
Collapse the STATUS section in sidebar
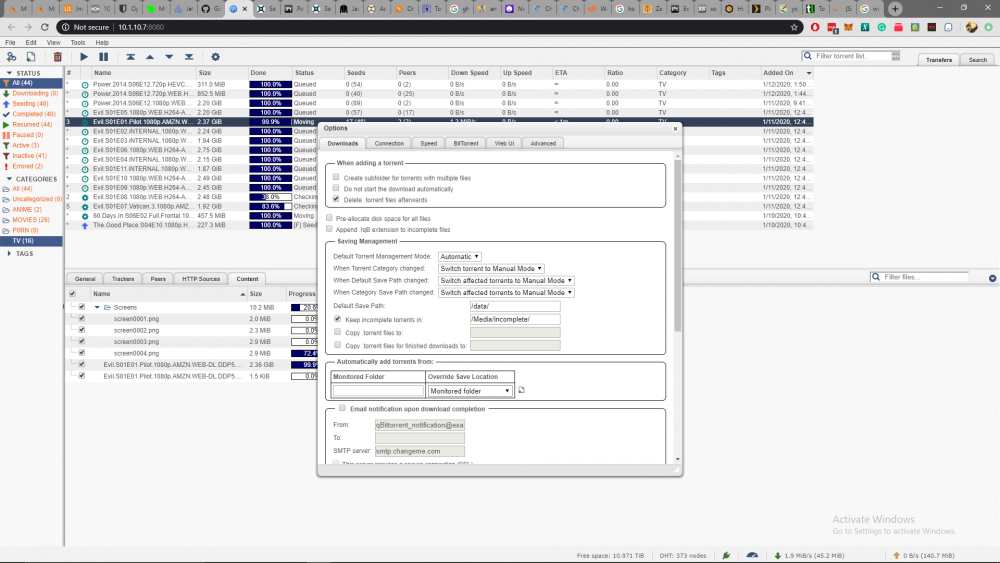[9, 73]
